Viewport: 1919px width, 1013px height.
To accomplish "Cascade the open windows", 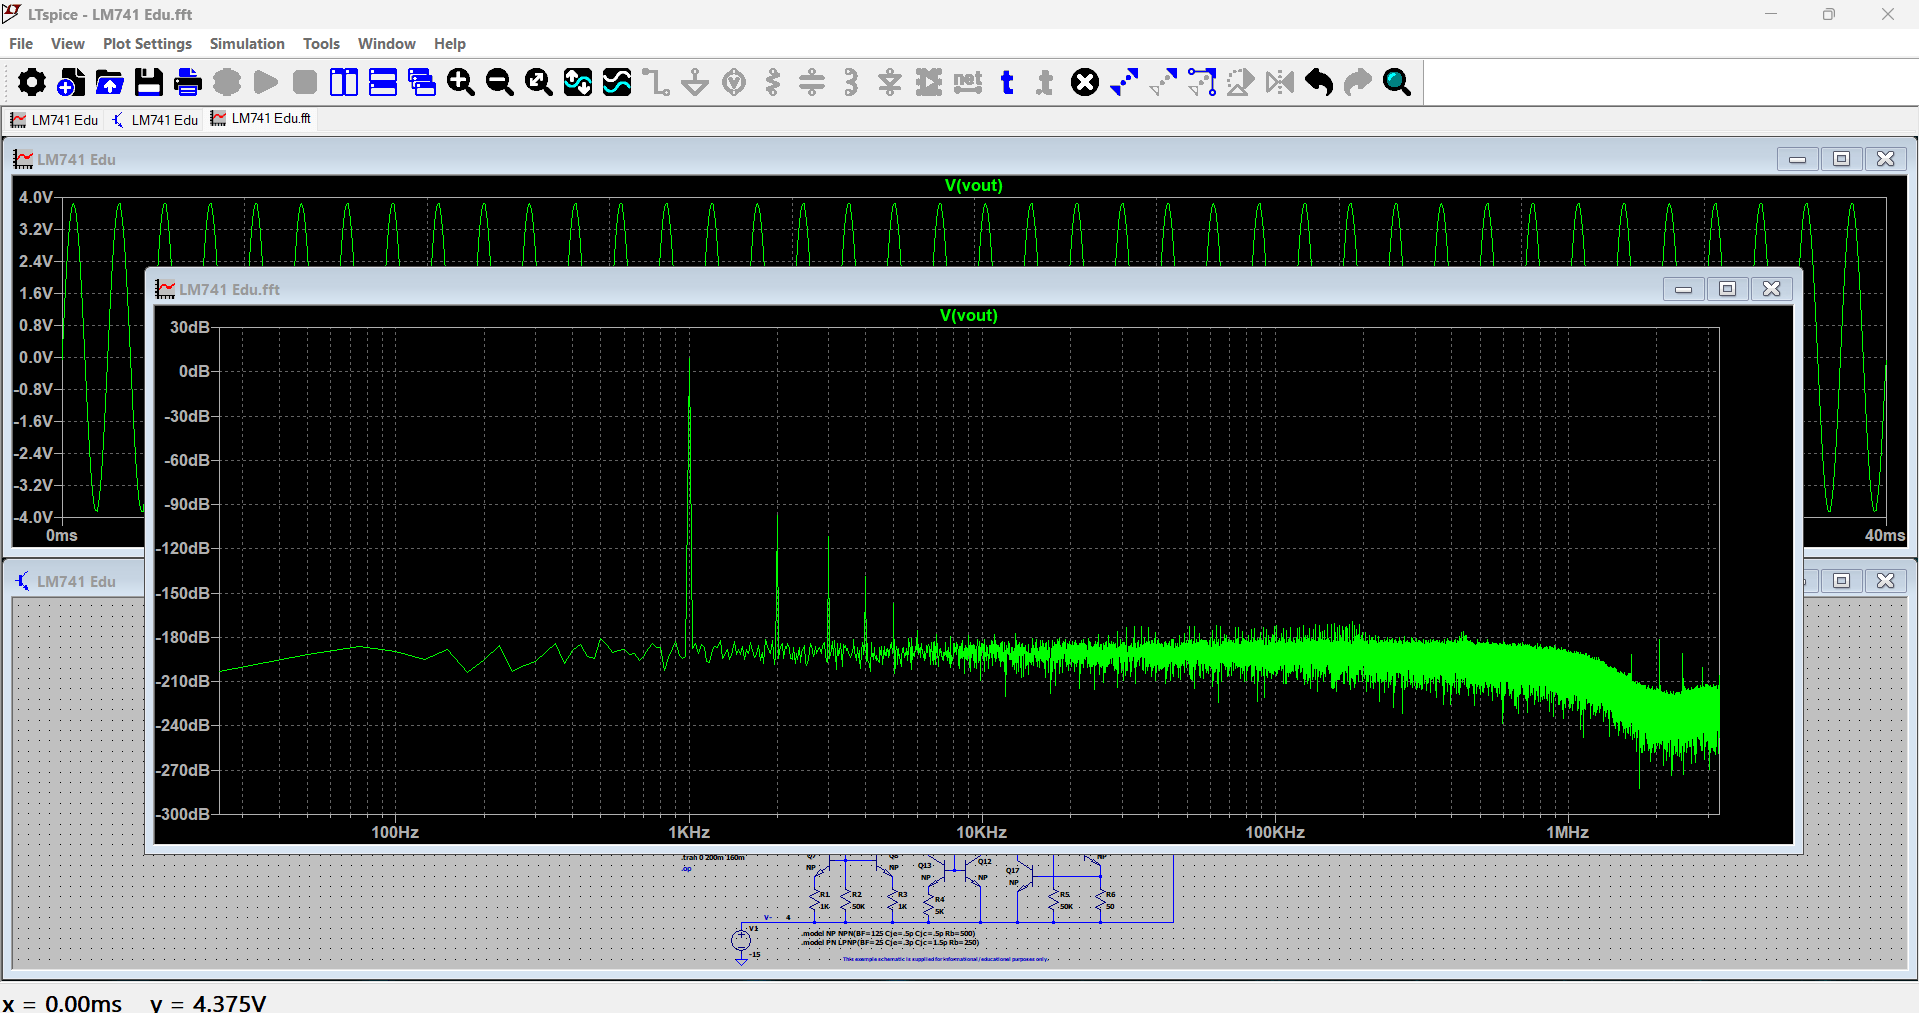I will click(x=422, y=82).
